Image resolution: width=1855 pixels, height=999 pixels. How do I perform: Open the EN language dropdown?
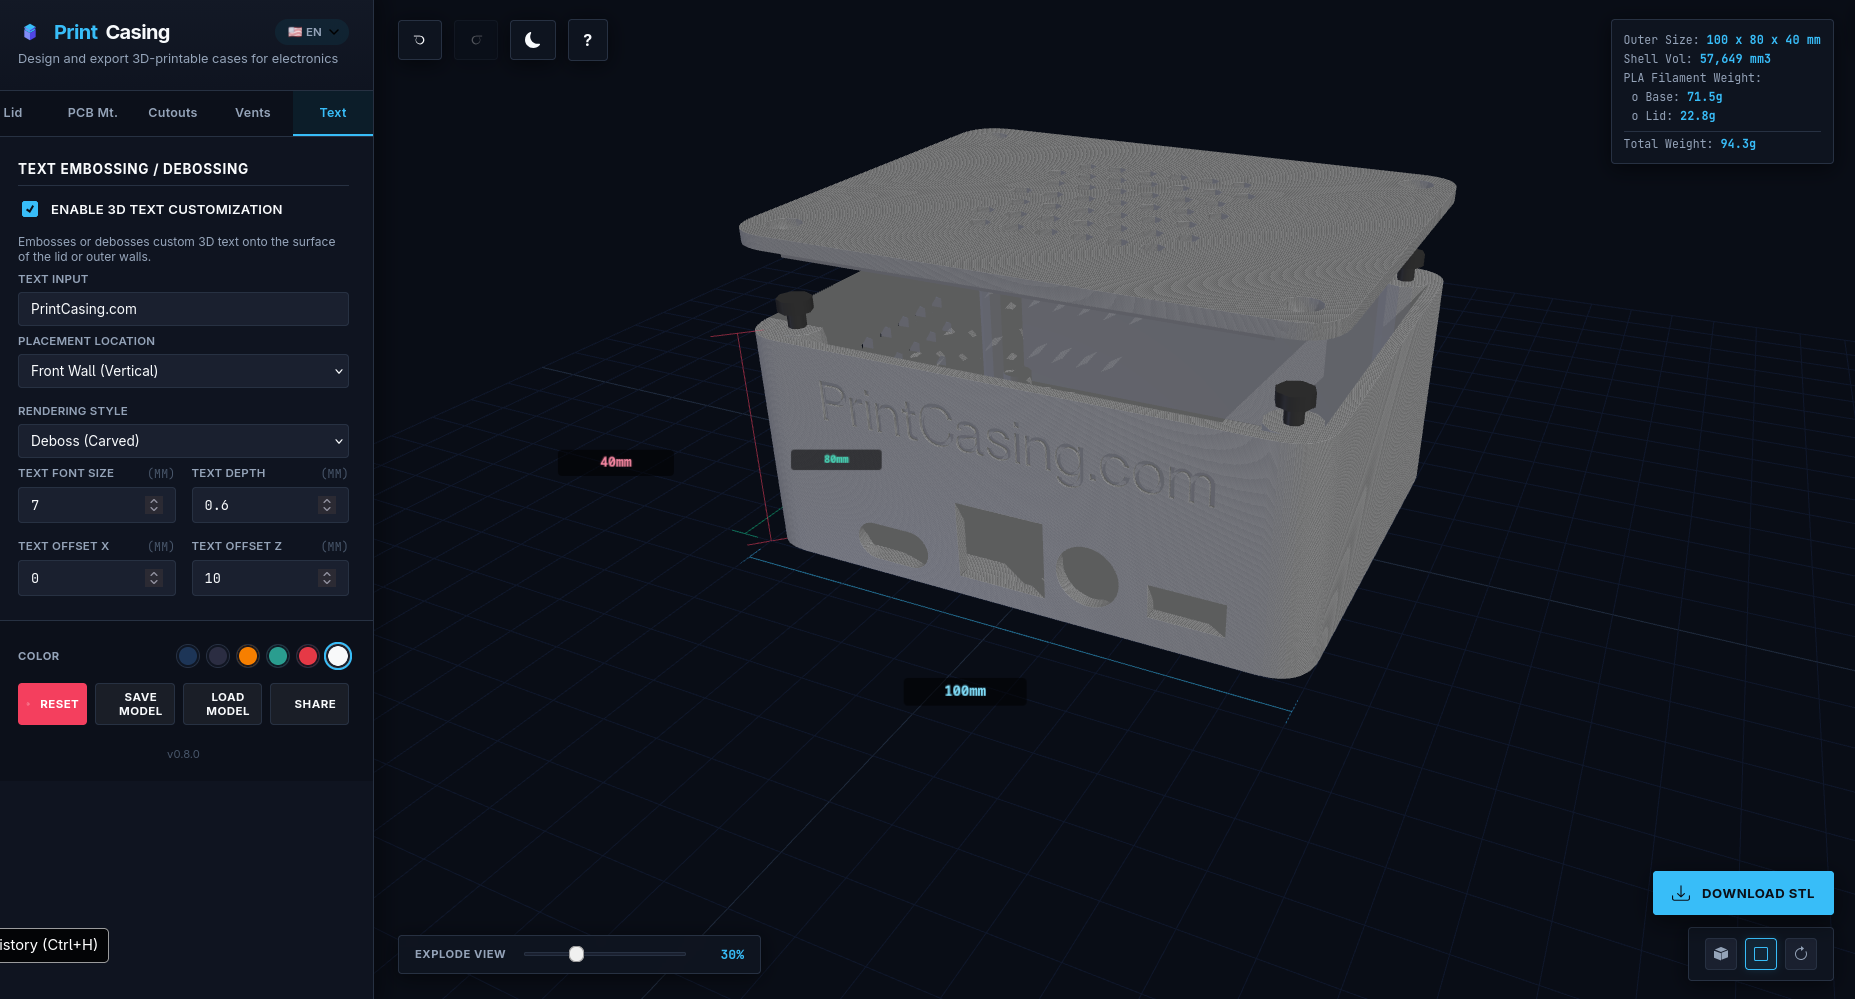pos(312,32)
